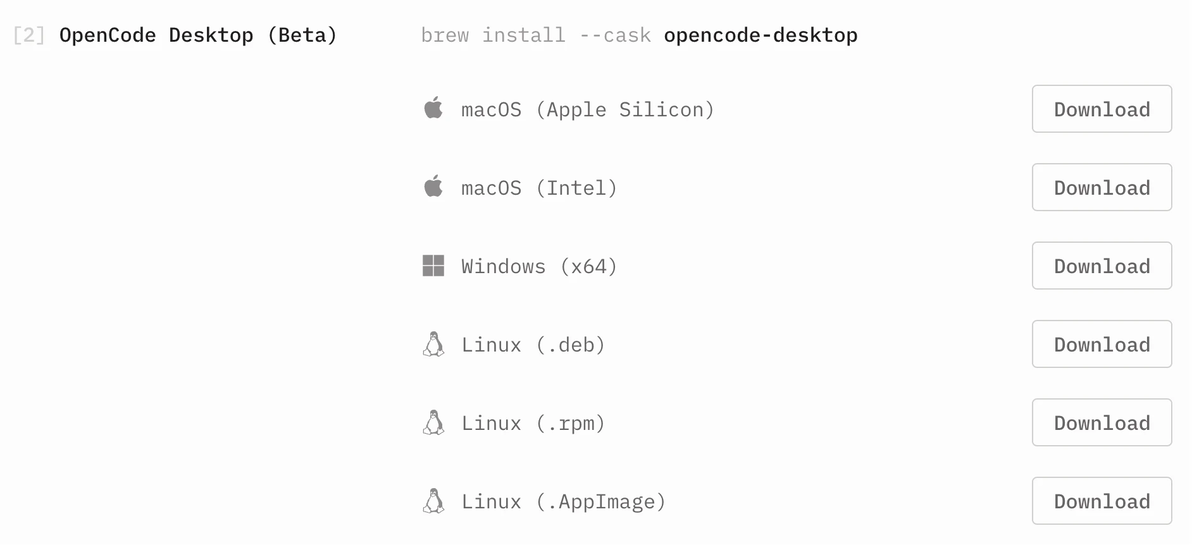Image resolution: width=1192 pixels, height=545 pixels.
Task: Download the macOS Intel build
Action: [x=1102, y=187]
